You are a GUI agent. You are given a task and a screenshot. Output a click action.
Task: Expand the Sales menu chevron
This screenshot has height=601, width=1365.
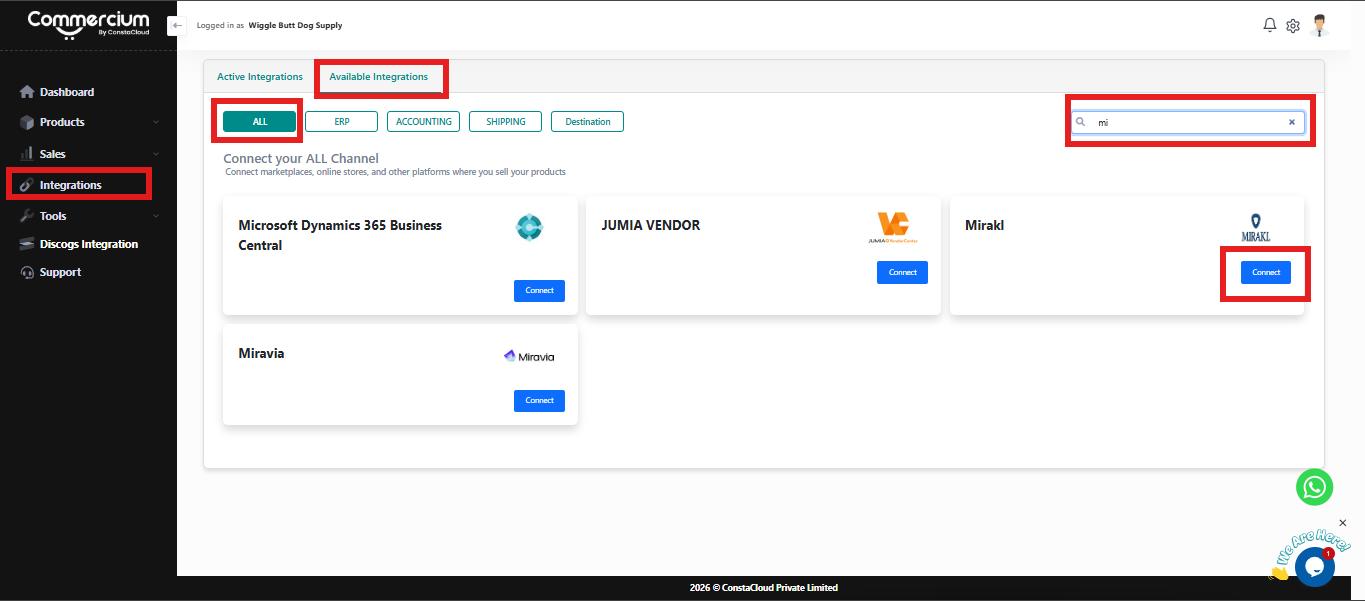156,154
